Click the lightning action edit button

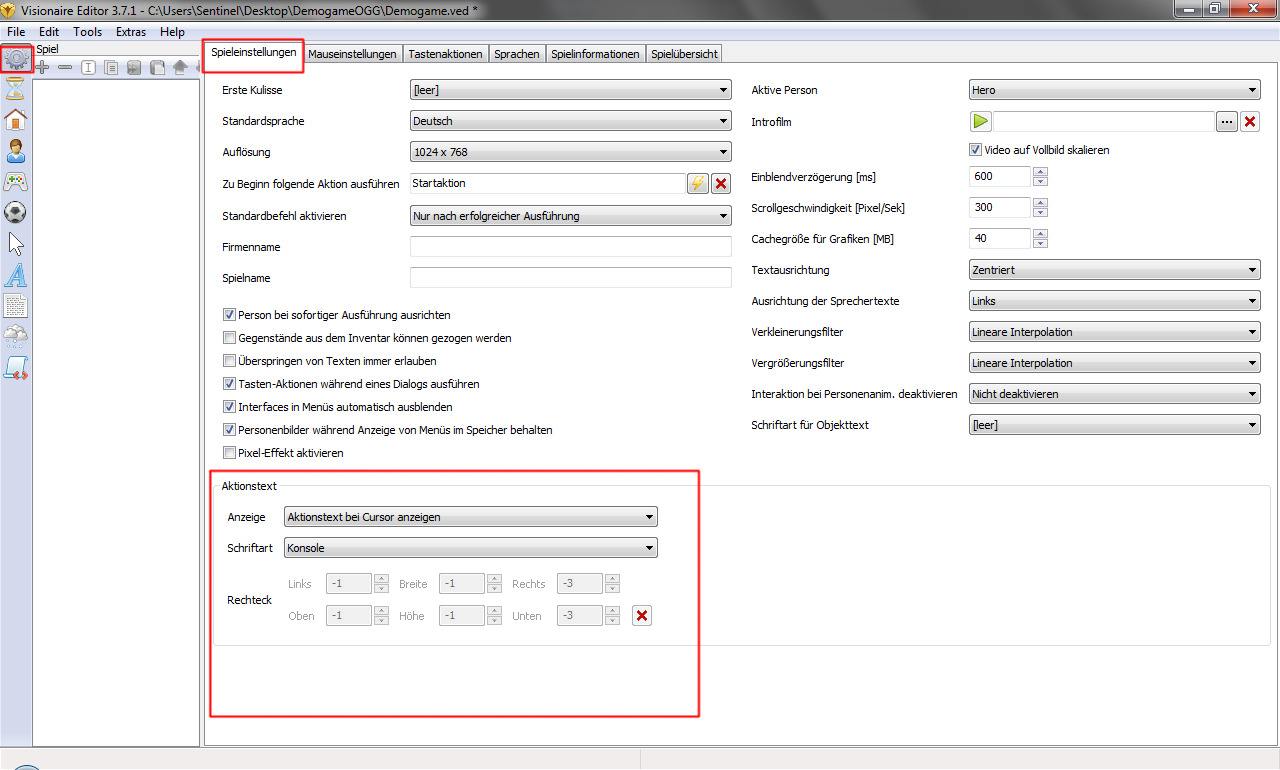click(x=698, y=184)
